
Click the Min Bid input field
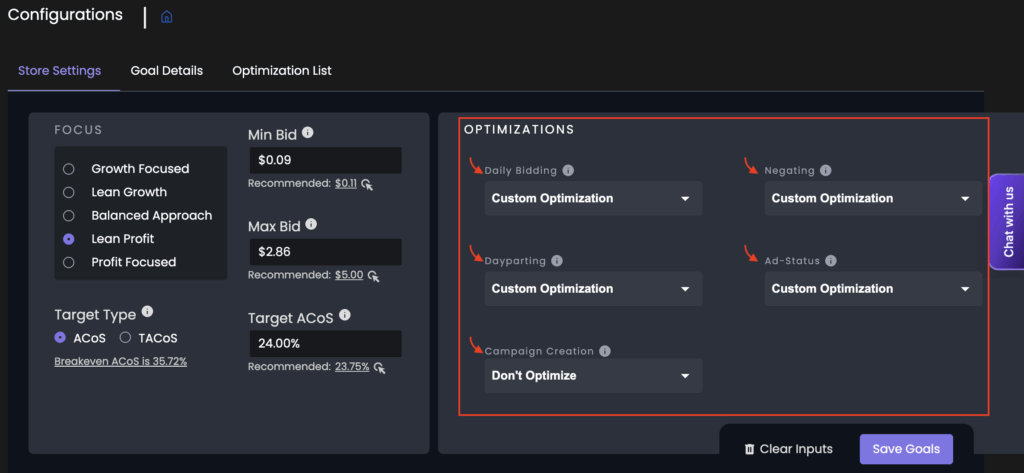[324, 160]
